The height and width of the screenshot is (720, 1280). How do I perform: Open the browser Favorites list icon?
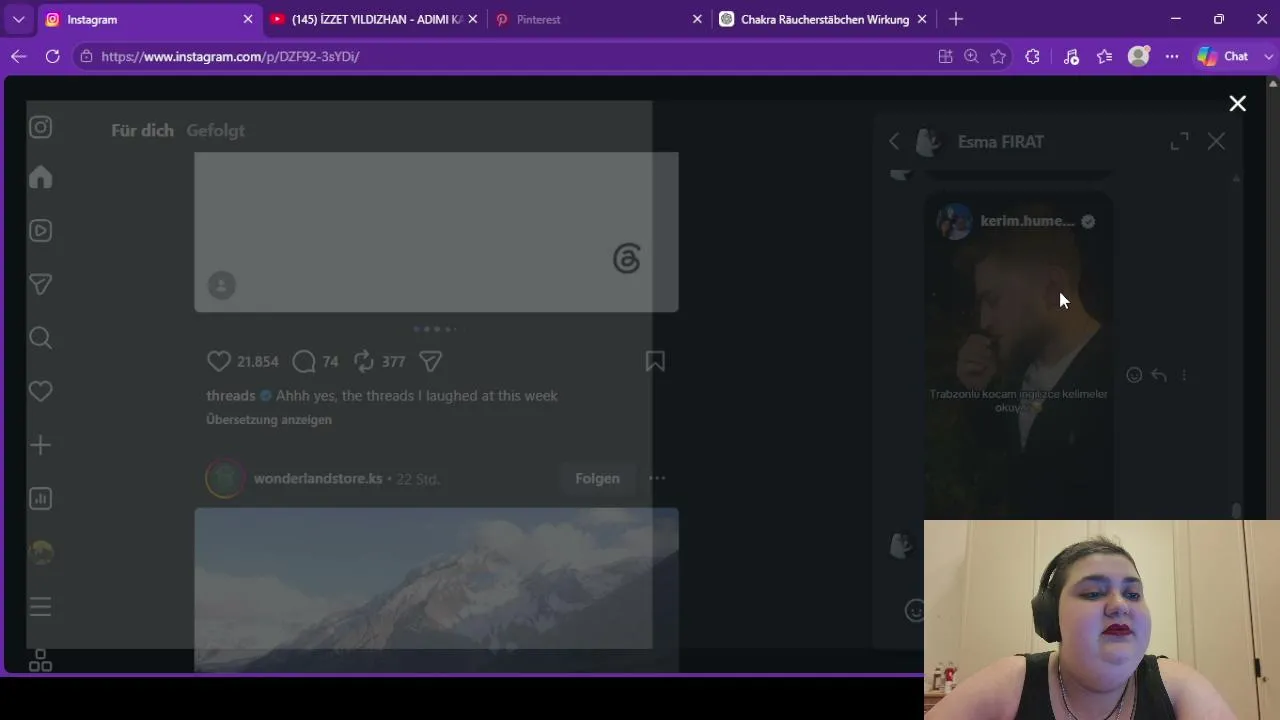1105,57
